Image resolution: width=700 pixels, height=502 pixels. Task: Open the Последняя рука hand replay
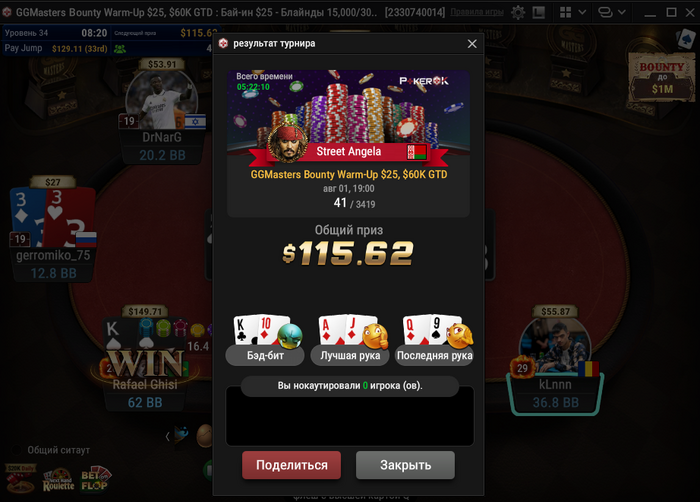coord(434,340)
